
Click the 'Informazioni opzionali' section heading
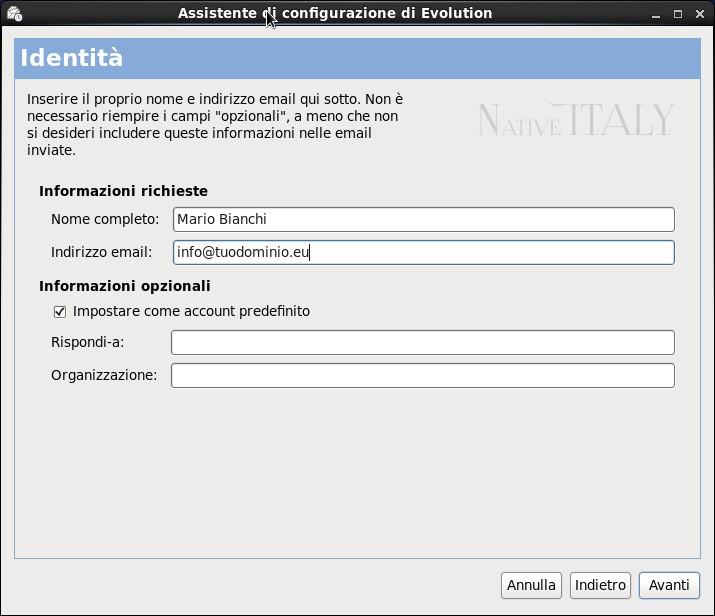(124, 286)
